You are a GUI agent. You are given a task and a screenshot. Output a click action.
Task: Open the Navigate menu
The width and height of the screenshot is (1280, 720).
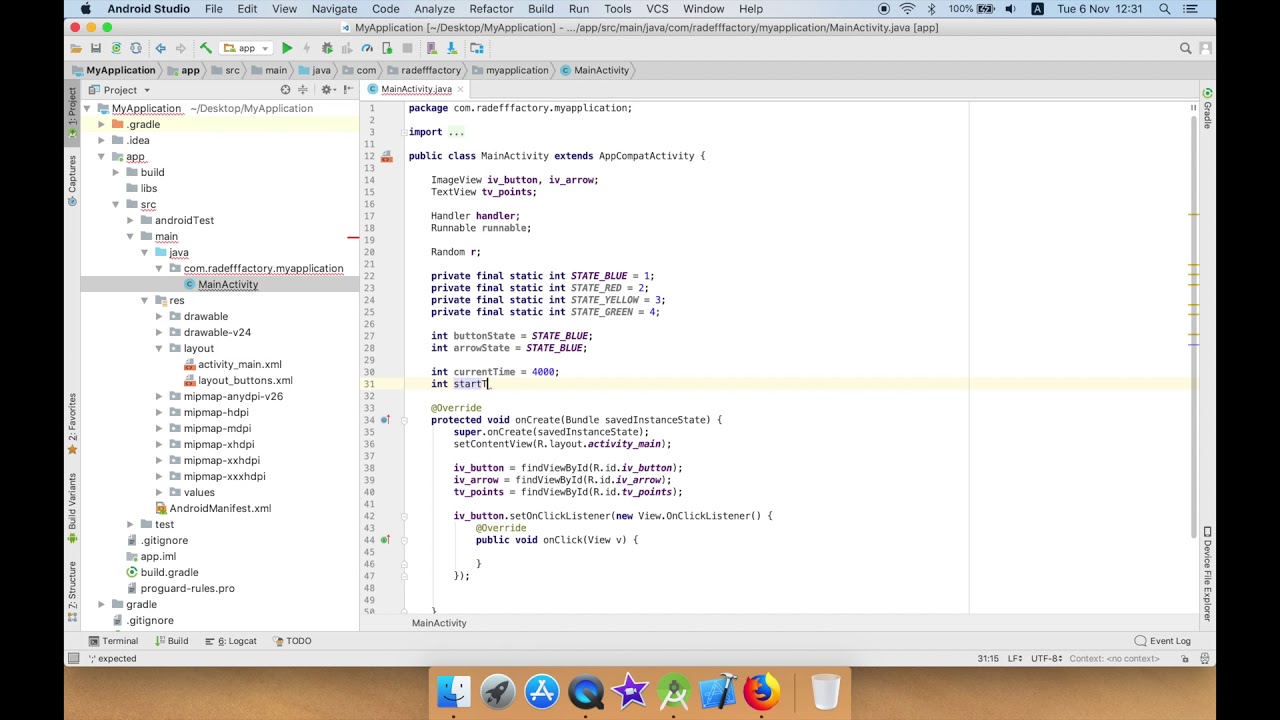(334, 9)
